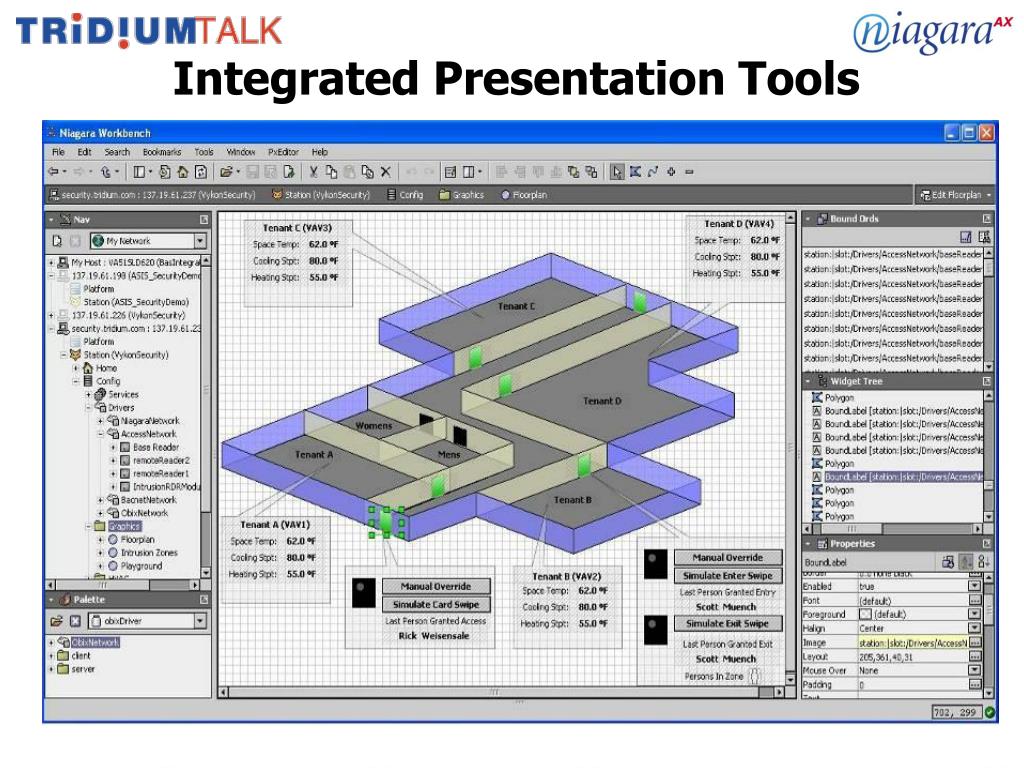
Task: Click the green status icon at bottom right
Action: (x=990, y=712)
